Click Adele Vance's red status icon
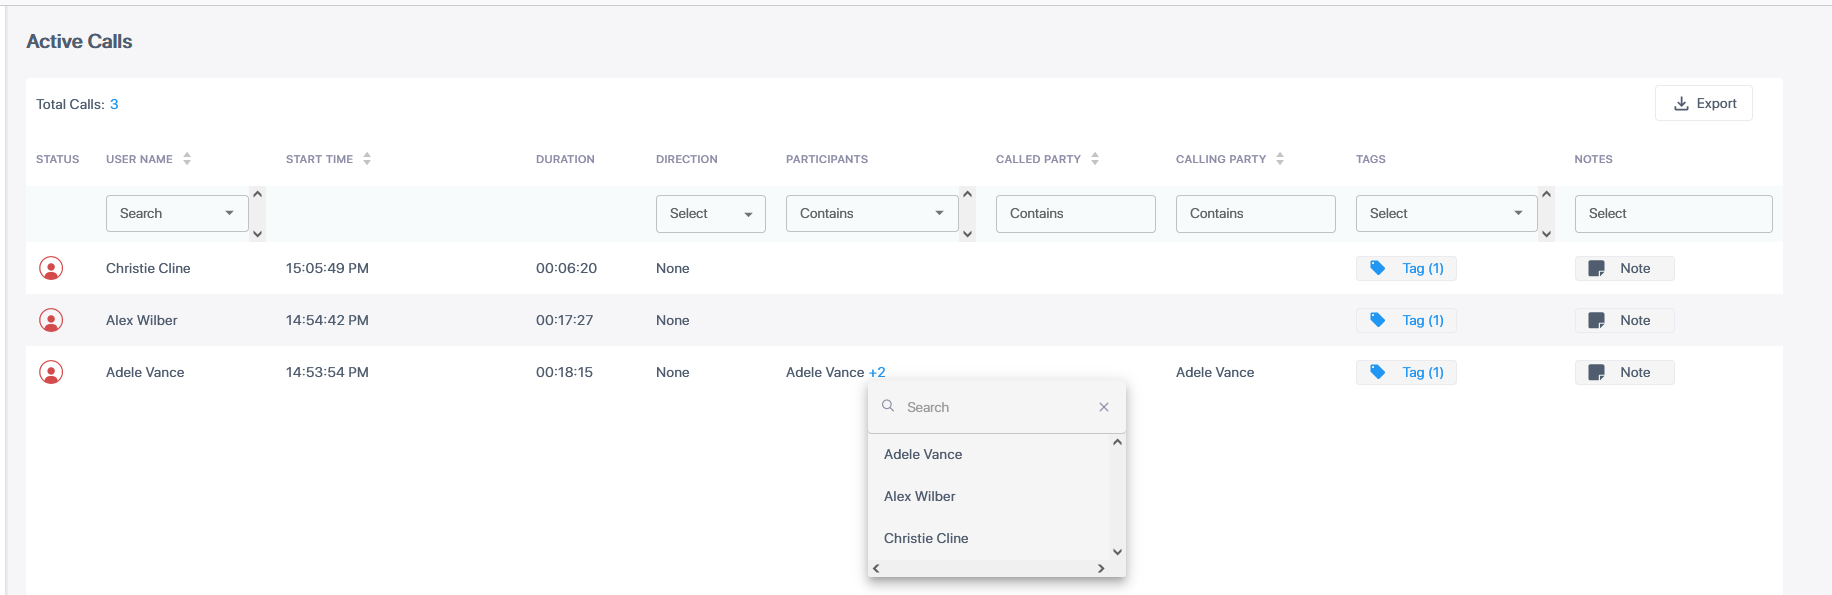This screenshot has width=1832, height=595. [51, 372]
